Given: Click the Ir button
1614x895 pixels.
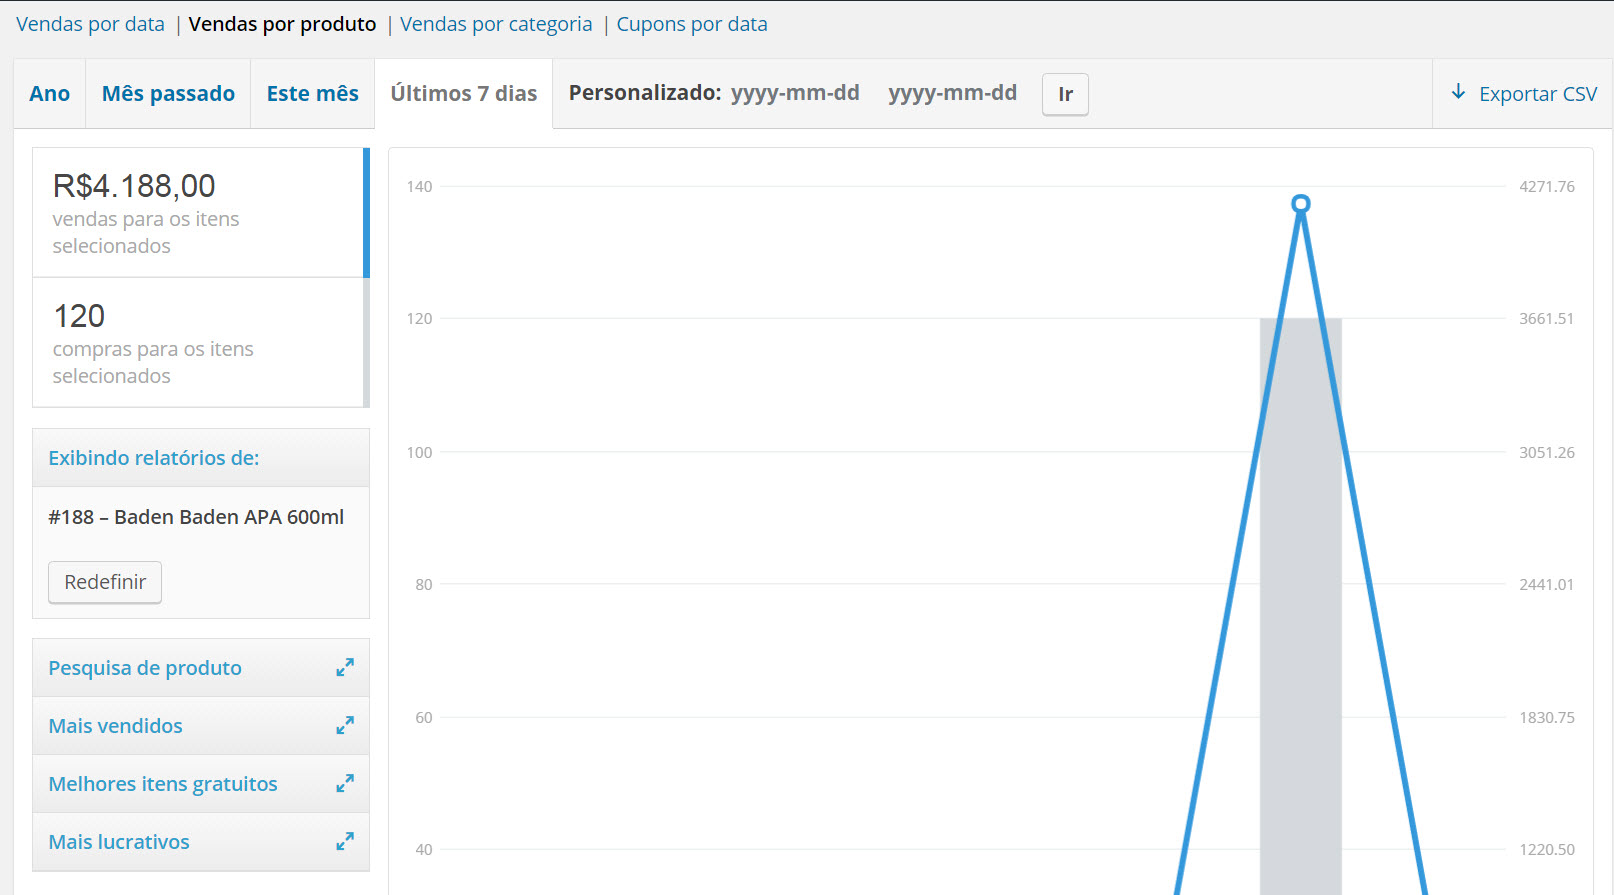Looking at the screenshot, I should click(1065, 94).
